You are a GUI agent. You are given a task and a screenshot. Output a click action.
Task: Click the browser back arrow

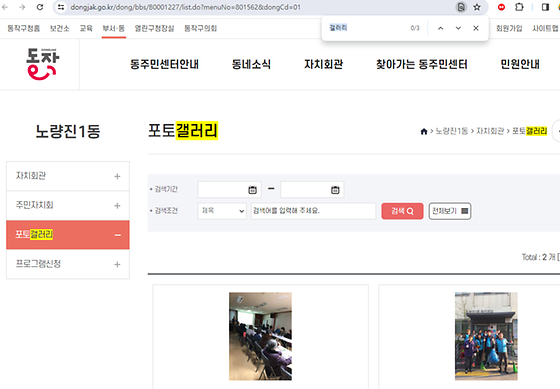coord(5,7)
